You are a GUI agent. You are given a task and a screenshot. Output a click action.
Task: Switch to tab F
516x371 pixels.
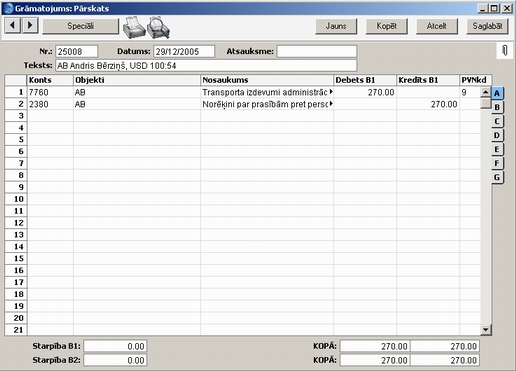click(x=497, y=163)
